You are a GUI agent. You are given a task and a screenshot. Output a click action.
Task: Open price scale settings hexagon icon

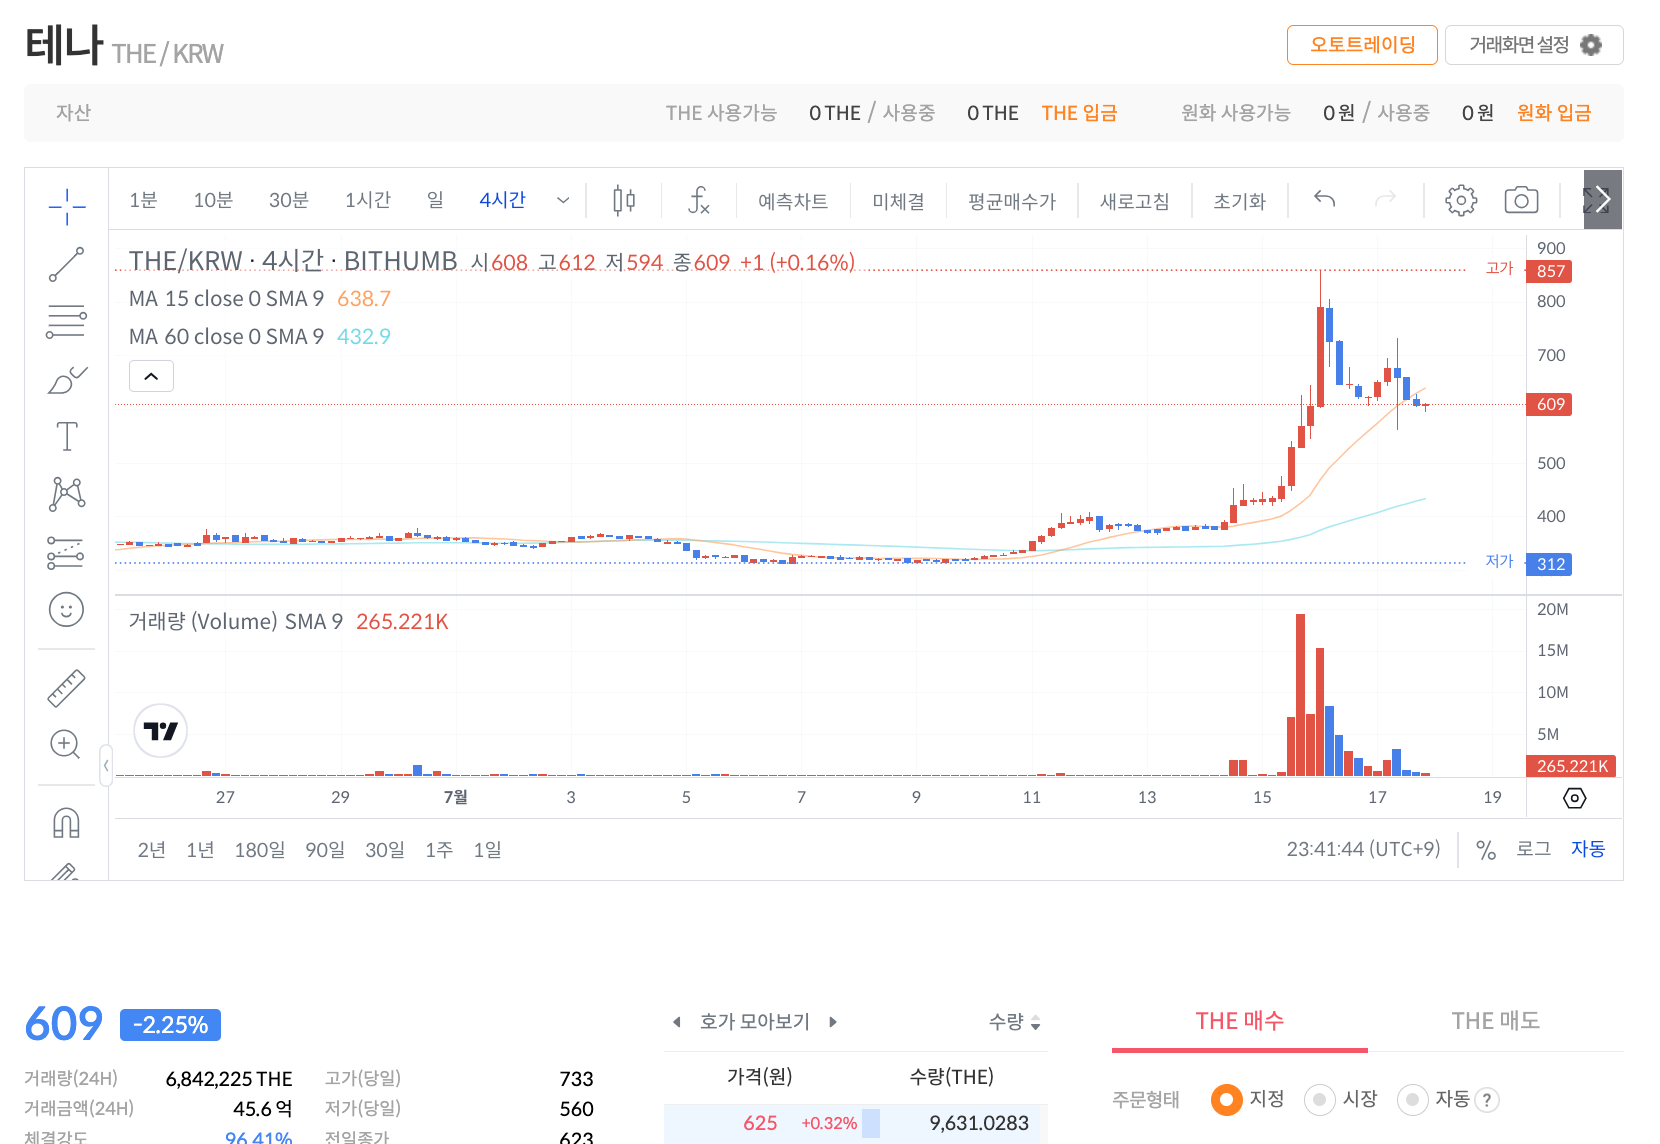pos(1574,798)
